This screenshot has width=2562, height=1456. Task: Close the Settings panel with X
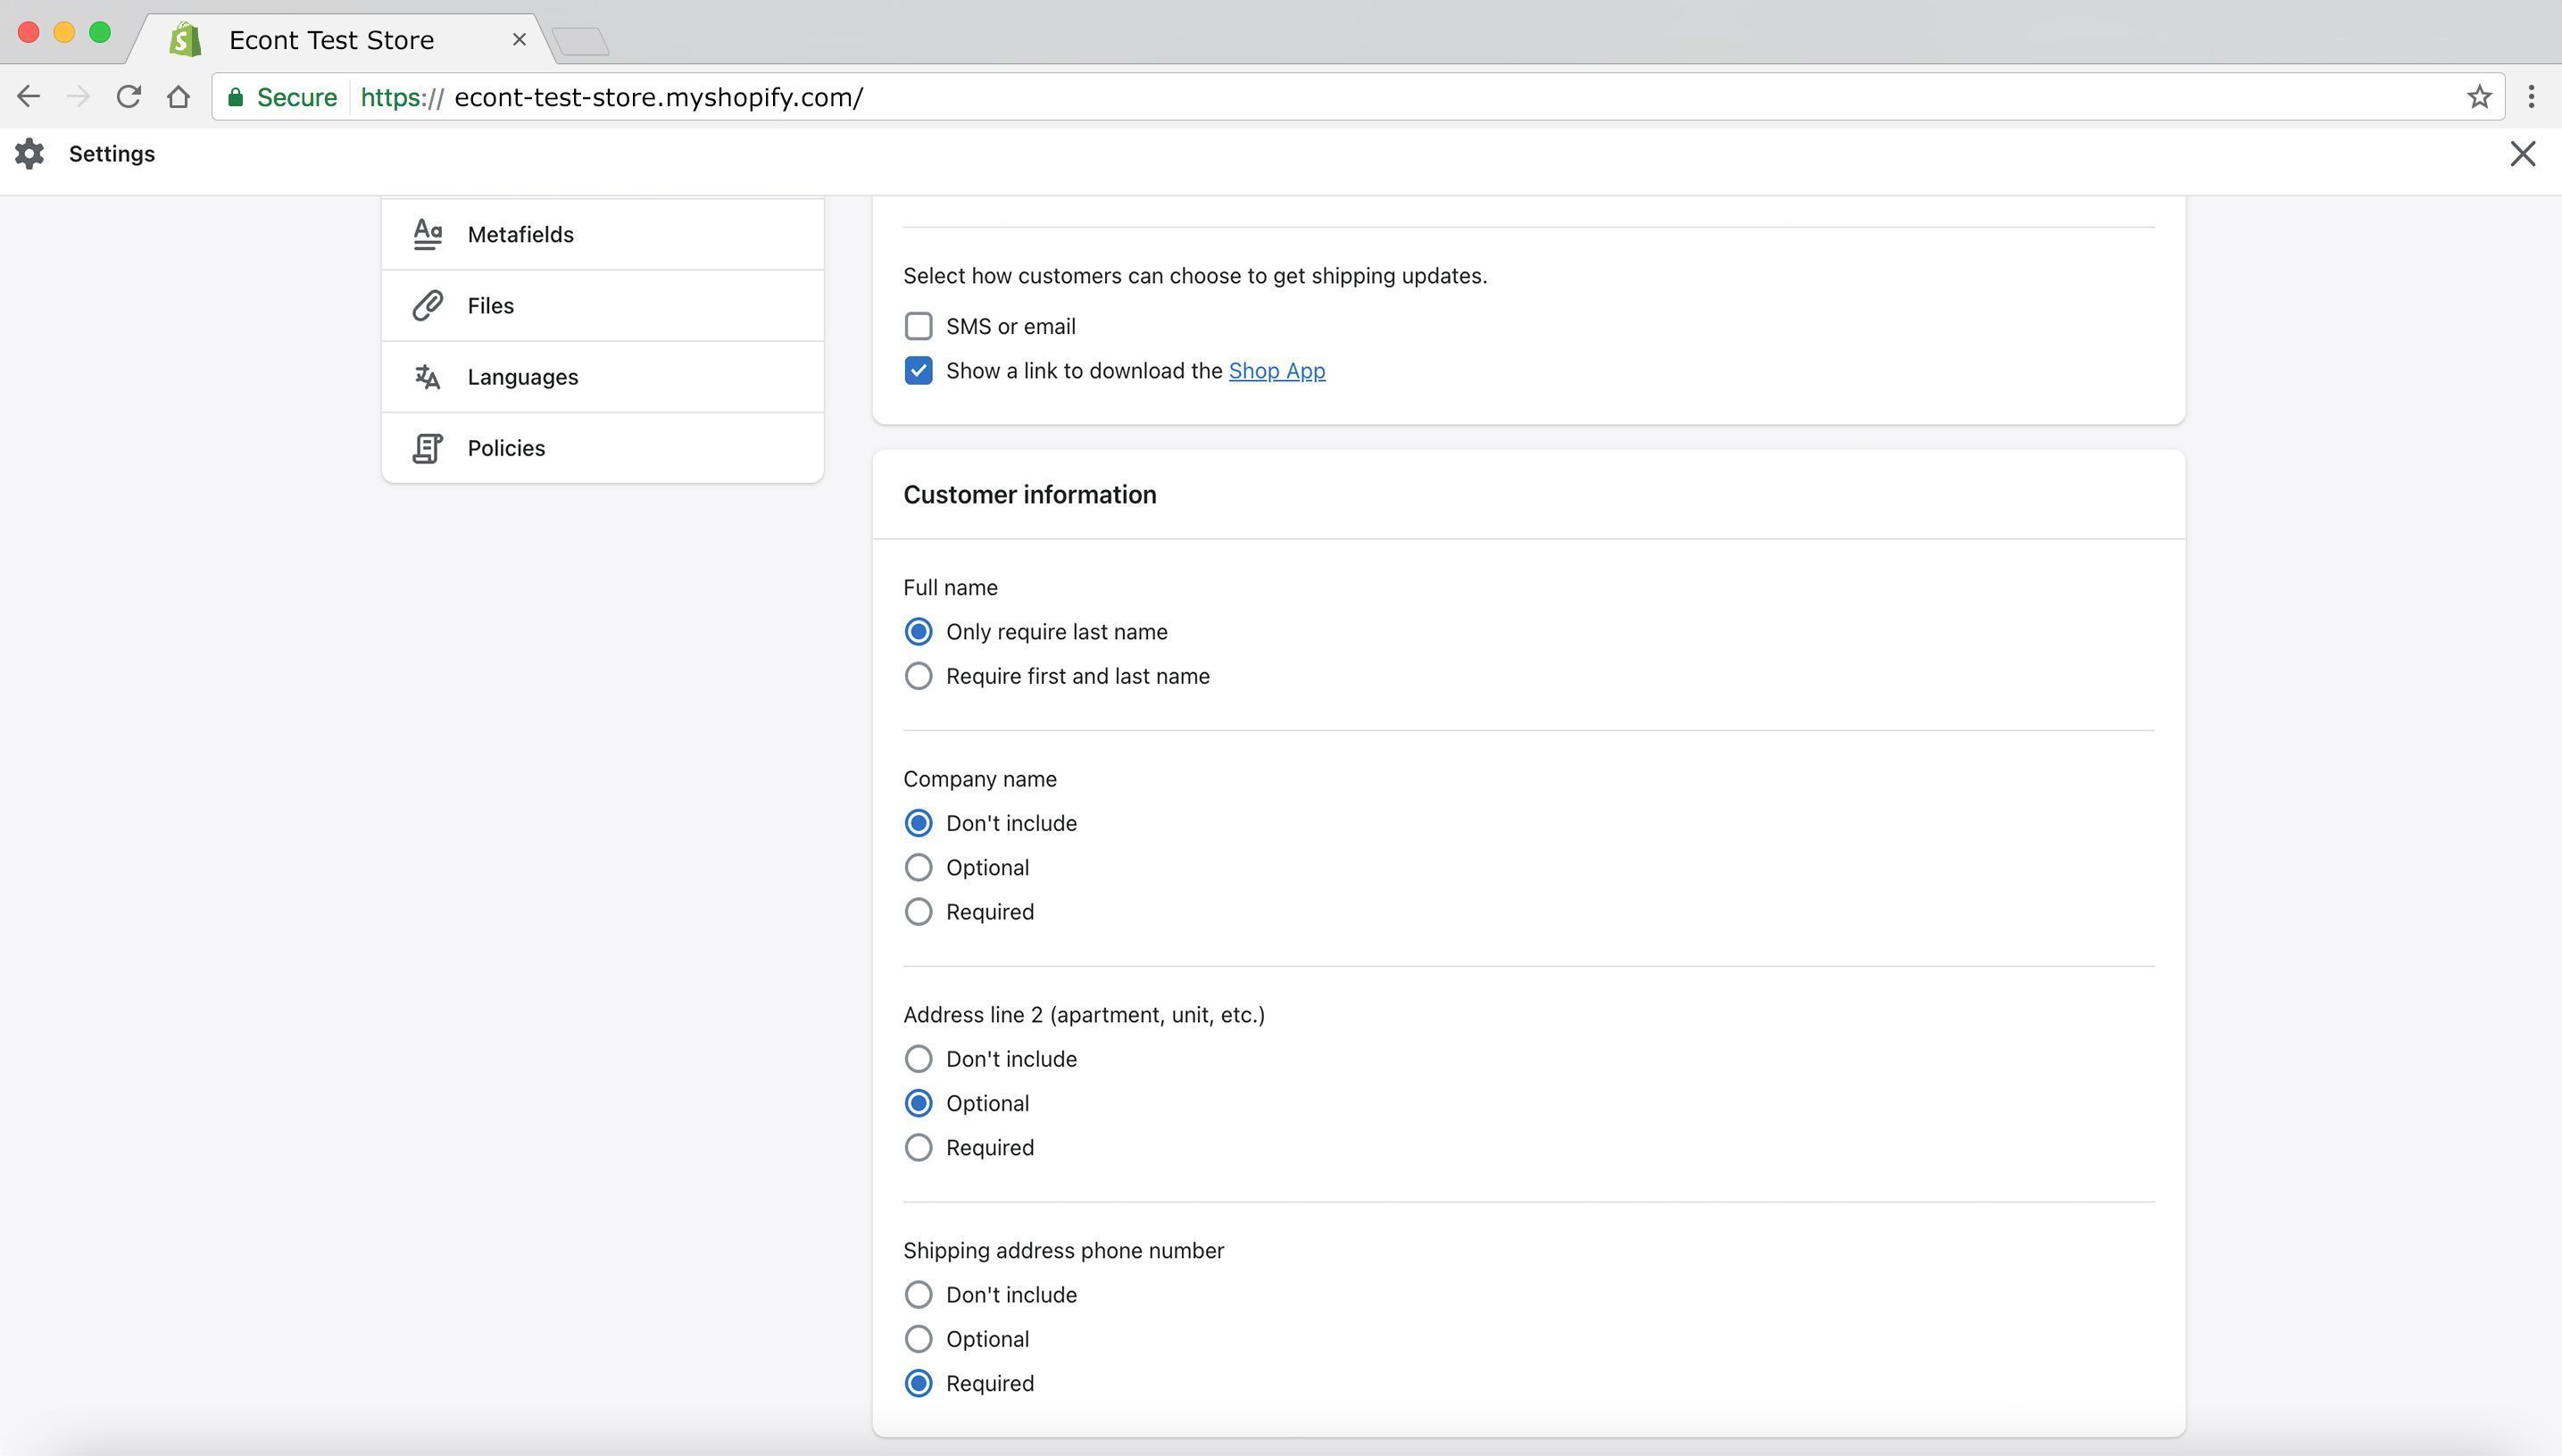(x=2522, y=154)
